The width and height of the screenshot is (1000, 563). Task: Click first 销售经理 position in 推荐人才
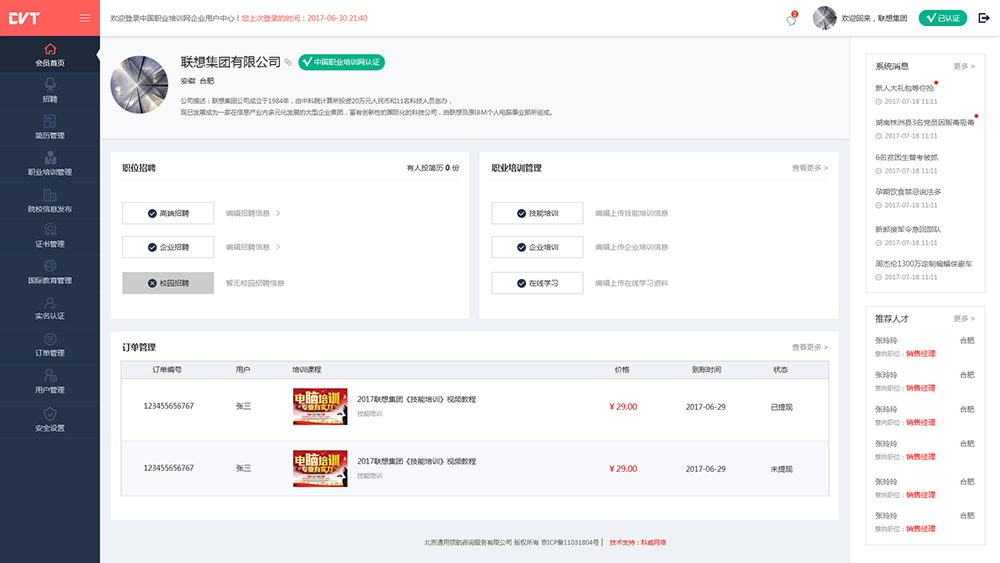(920, 353)
